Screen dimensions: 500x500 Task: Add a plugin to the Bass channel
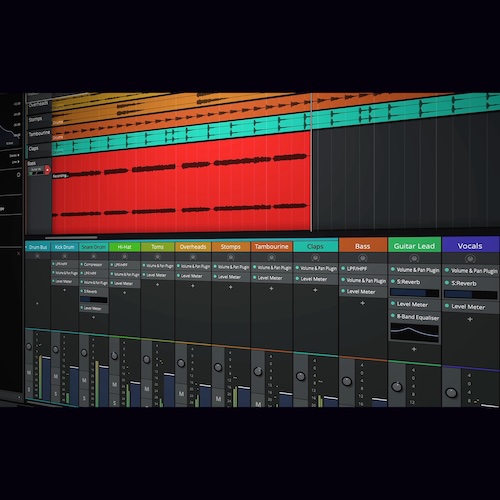[363, 303]
